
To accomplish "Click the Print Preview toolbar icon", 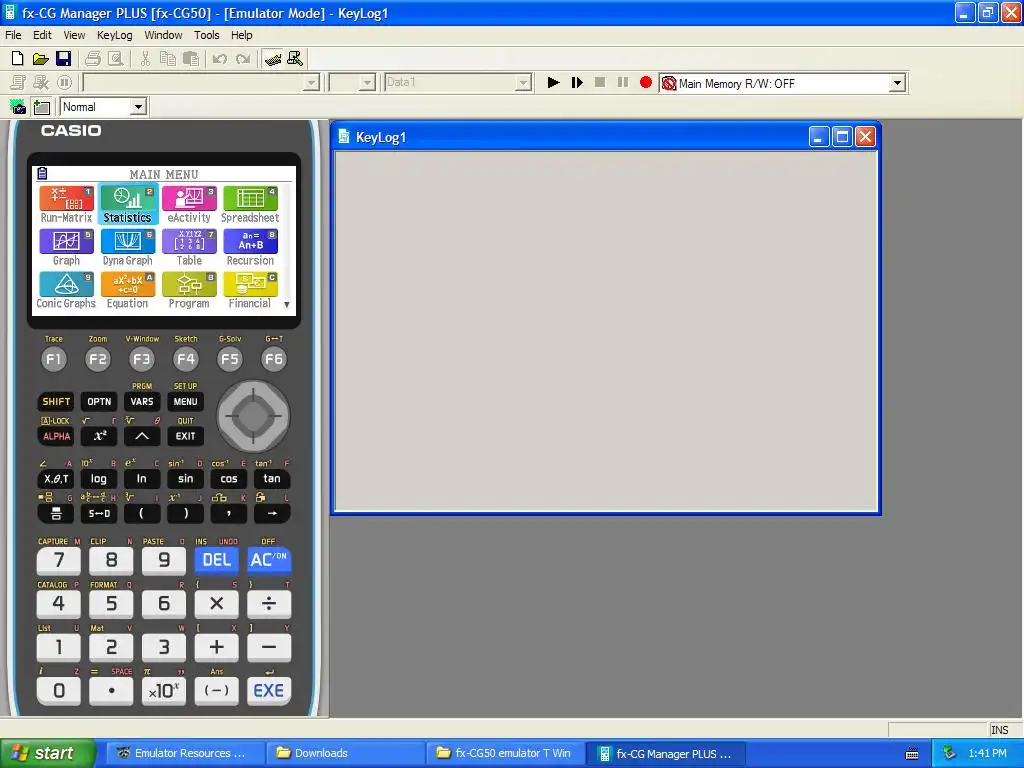I will pos(116,59).
